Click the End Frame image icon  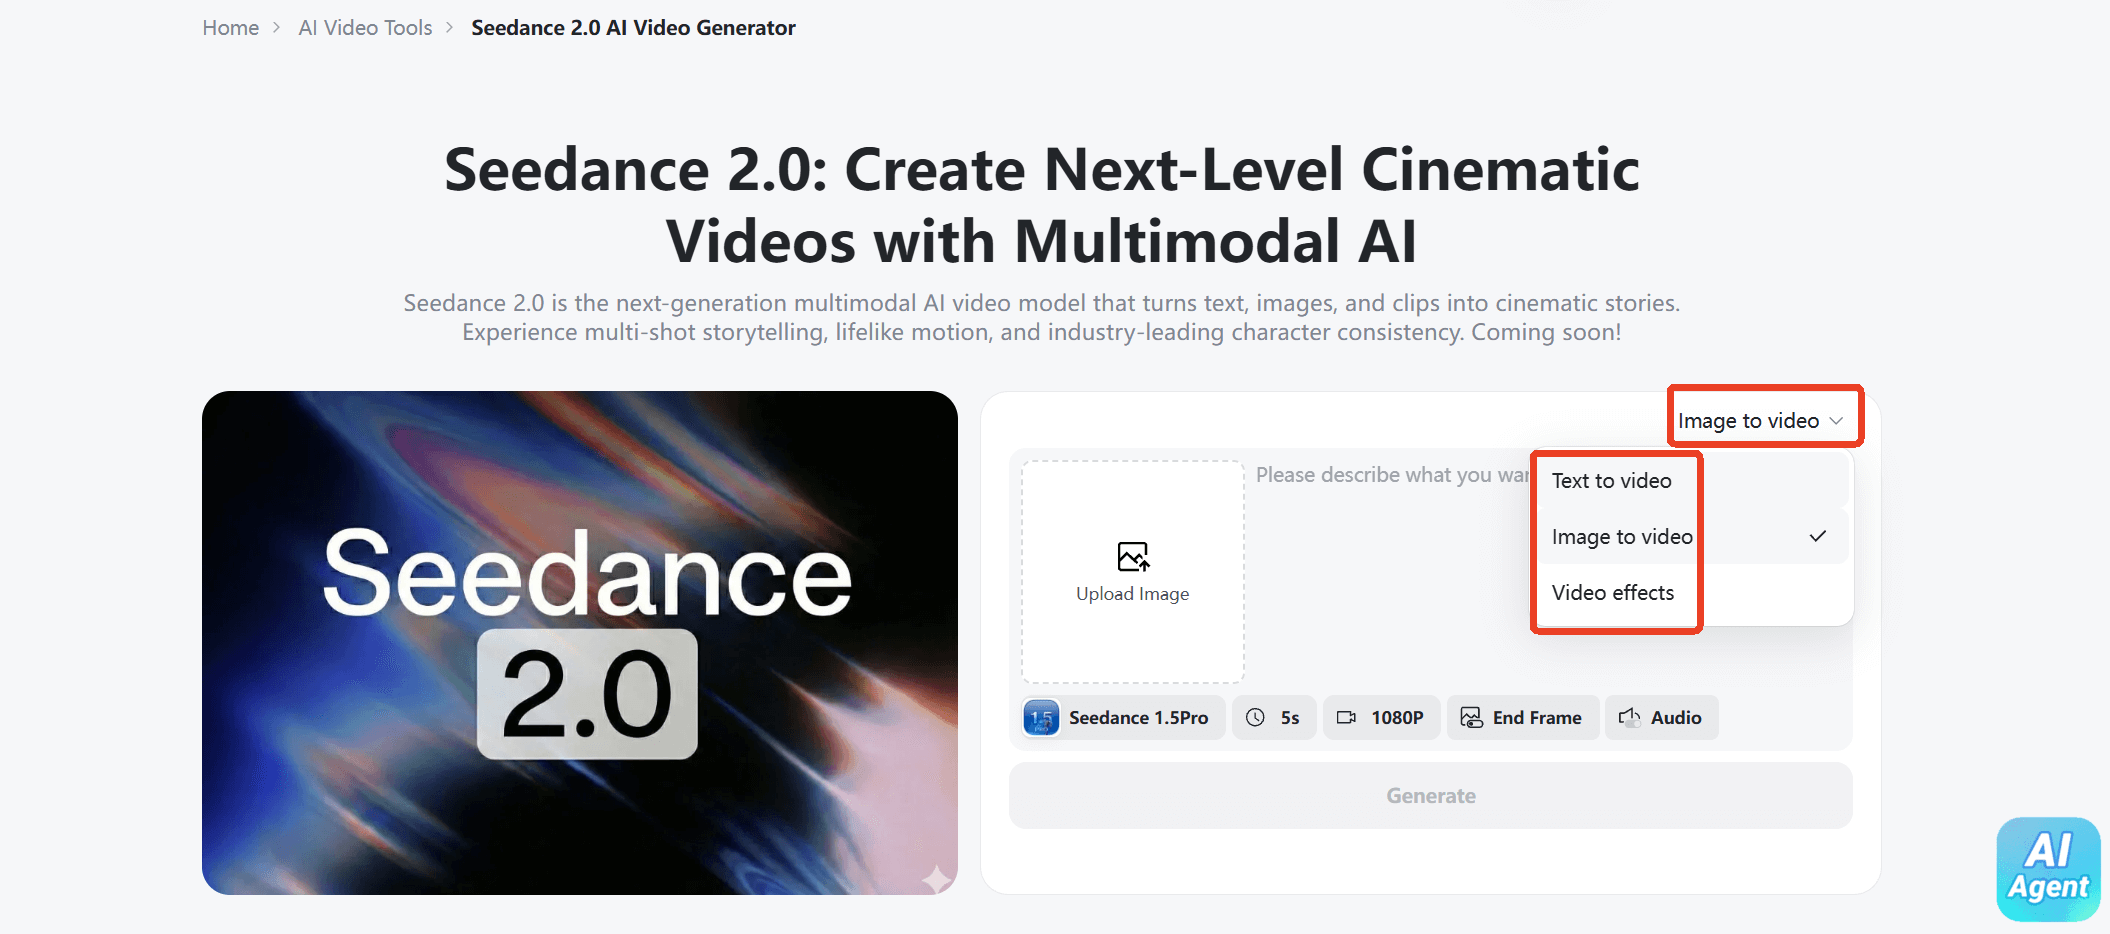pos(1471,718)
